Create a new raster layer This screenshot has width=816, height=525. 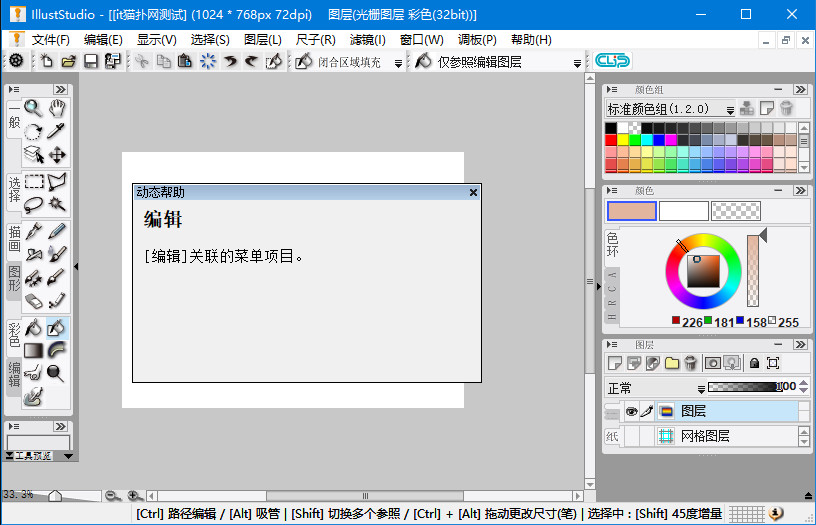pyautogui.click(x=615, y=363)
